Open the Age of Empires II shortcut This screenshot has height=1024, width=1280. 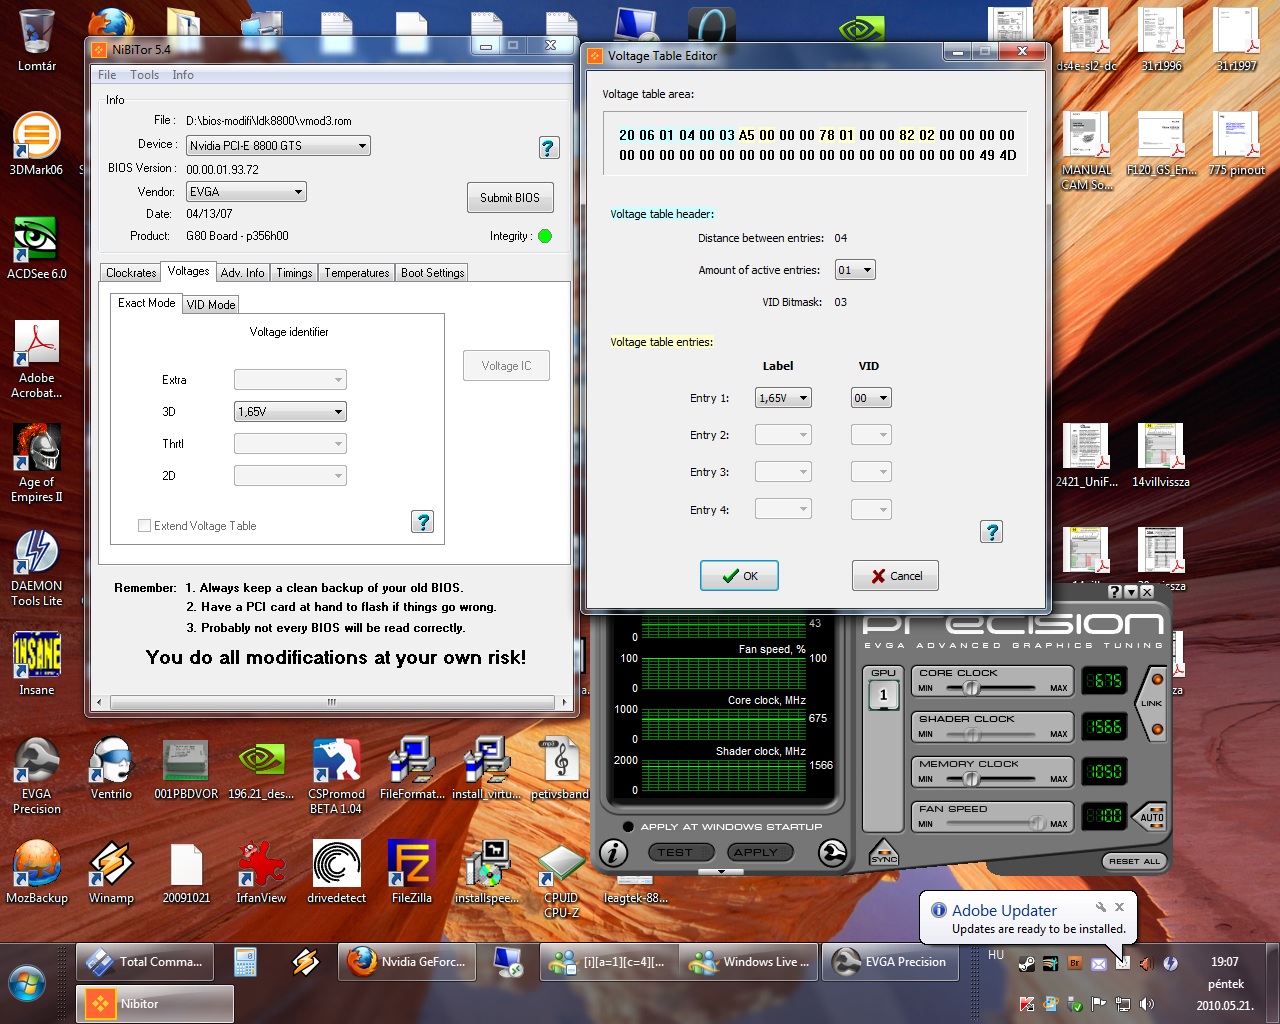pyautogui.click(x=37, y=463)
